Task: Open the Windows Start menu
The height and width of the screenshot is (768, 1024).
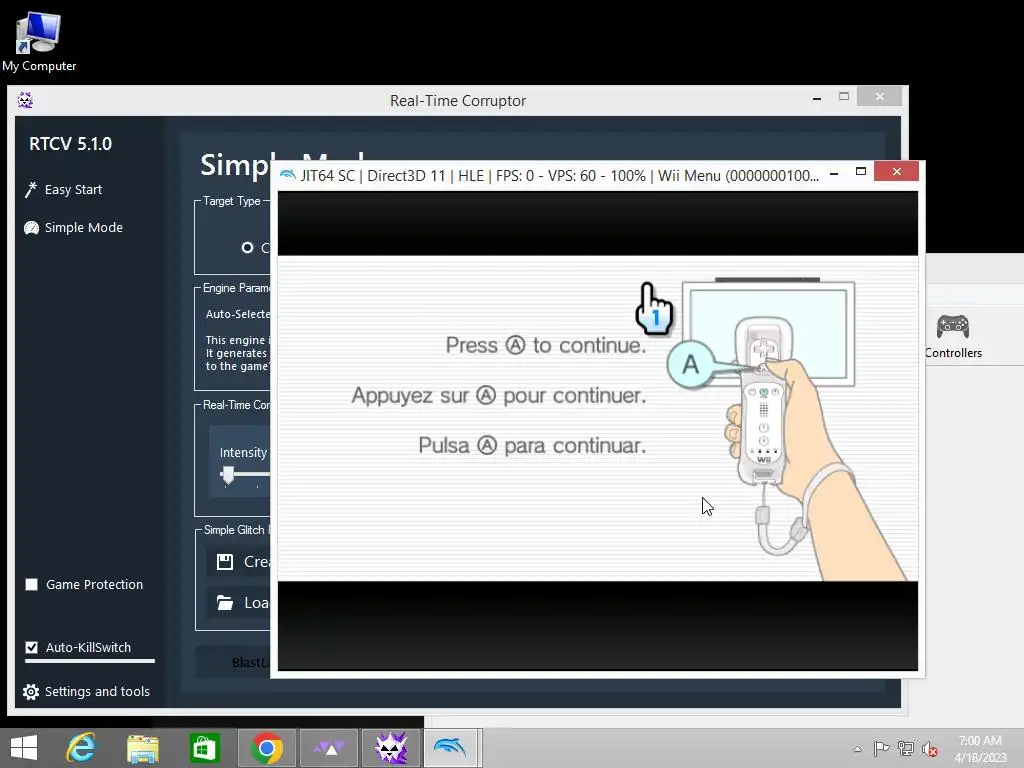Action: point(24,748)
